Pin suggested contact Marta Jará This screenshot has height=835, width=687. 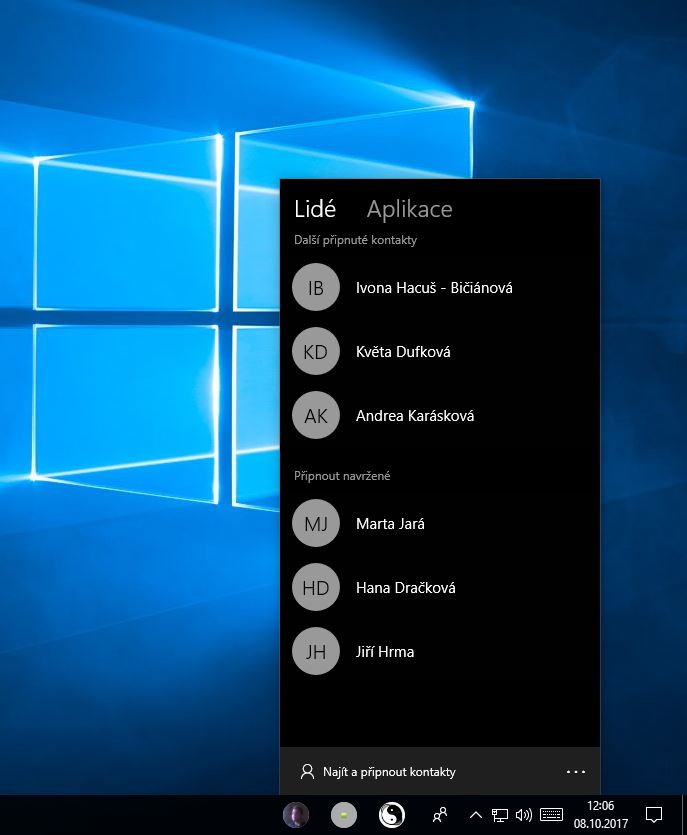440,523
